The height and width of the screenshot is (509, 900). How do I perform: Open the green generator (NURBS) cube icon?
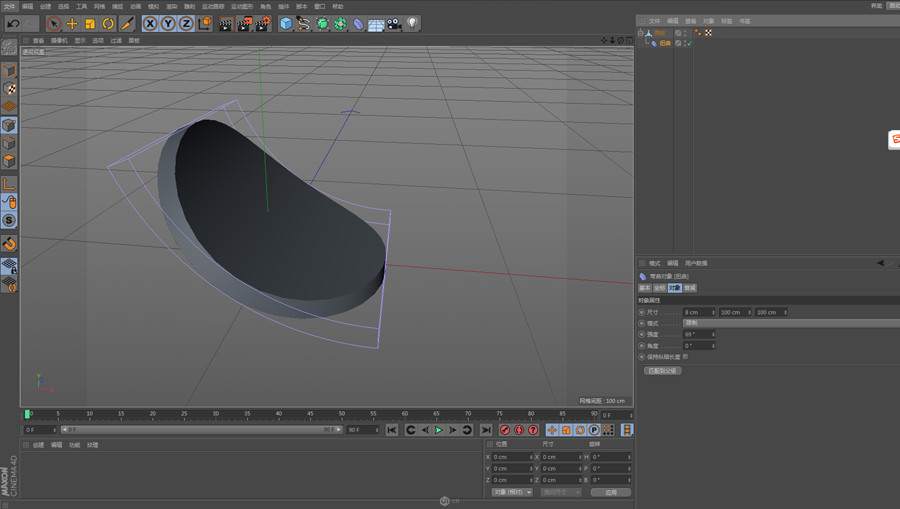coord(322,24)
